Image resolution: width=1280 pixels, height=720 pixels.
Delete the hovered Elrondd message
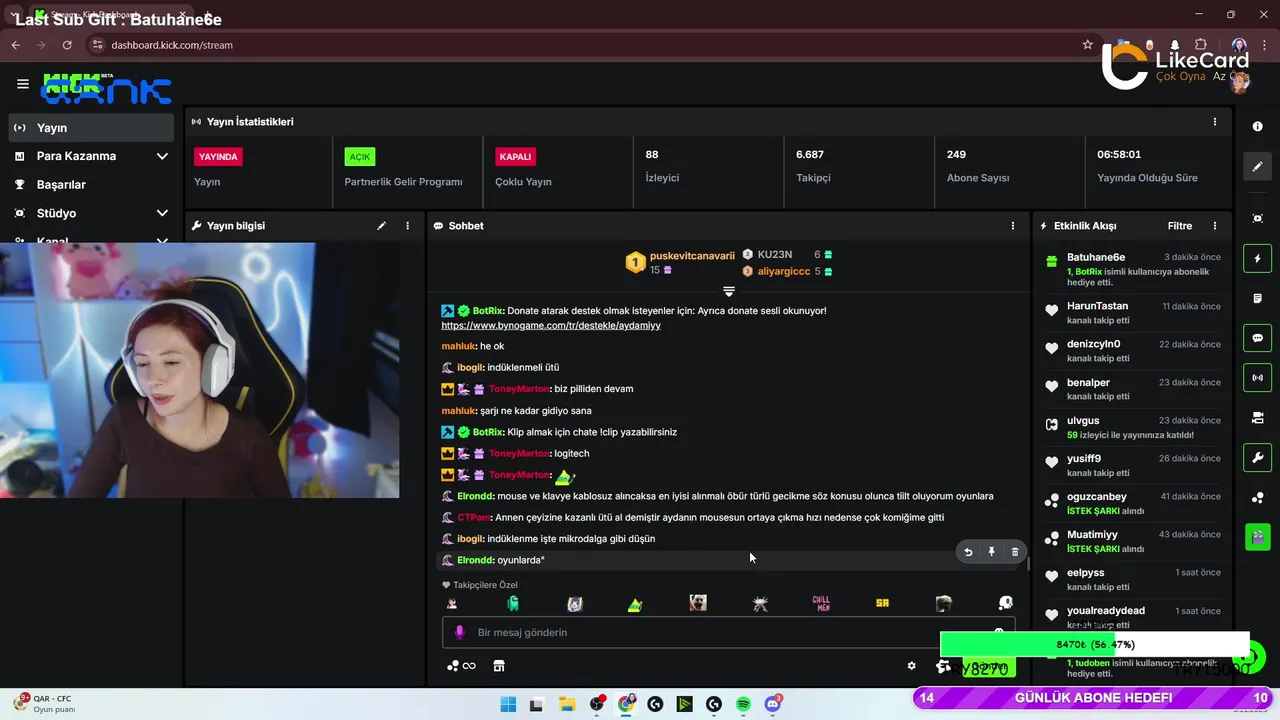(1015, 552)
